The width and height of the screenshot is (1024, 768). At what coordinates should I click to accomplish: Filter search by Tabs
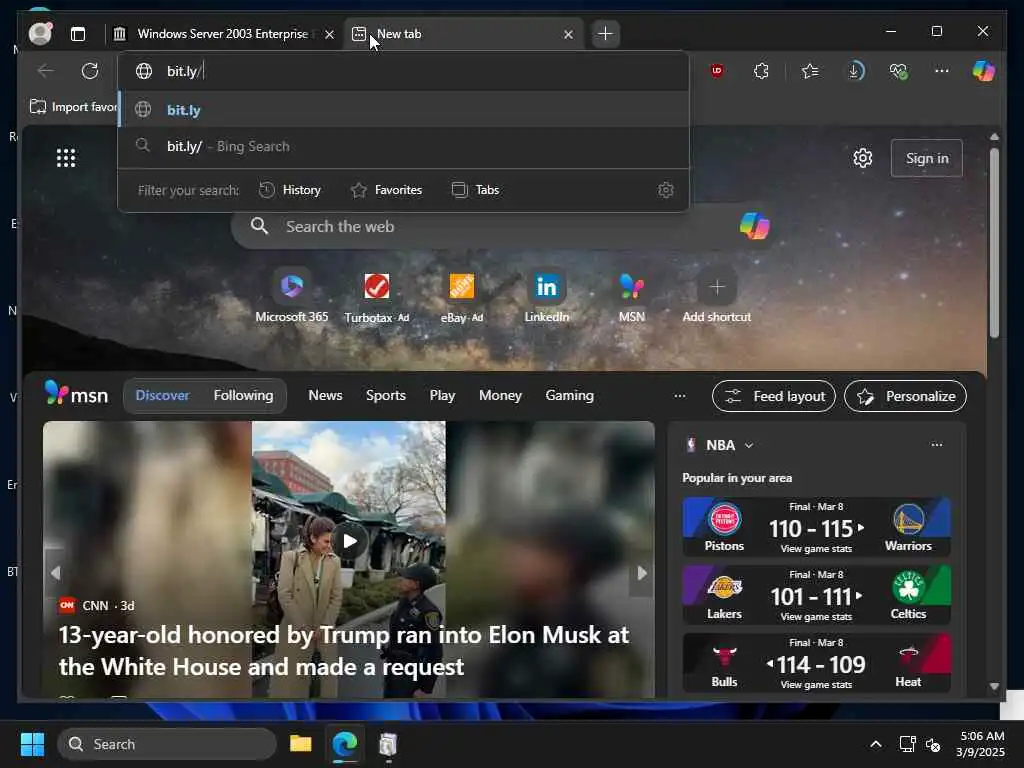pyautogui.click(x=475, y=190)
